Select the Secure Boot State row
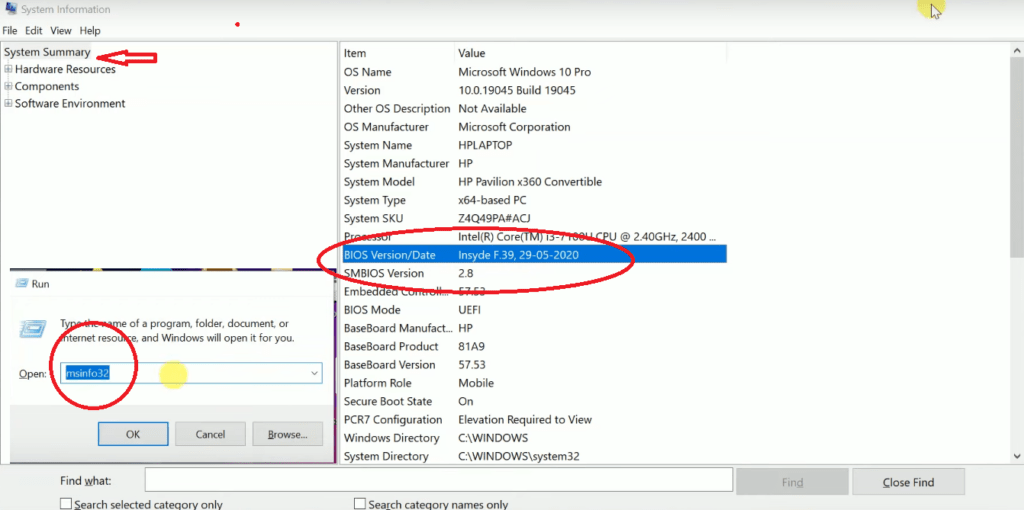This screenshot has width=1024, height=510. (x=534, y=401)
